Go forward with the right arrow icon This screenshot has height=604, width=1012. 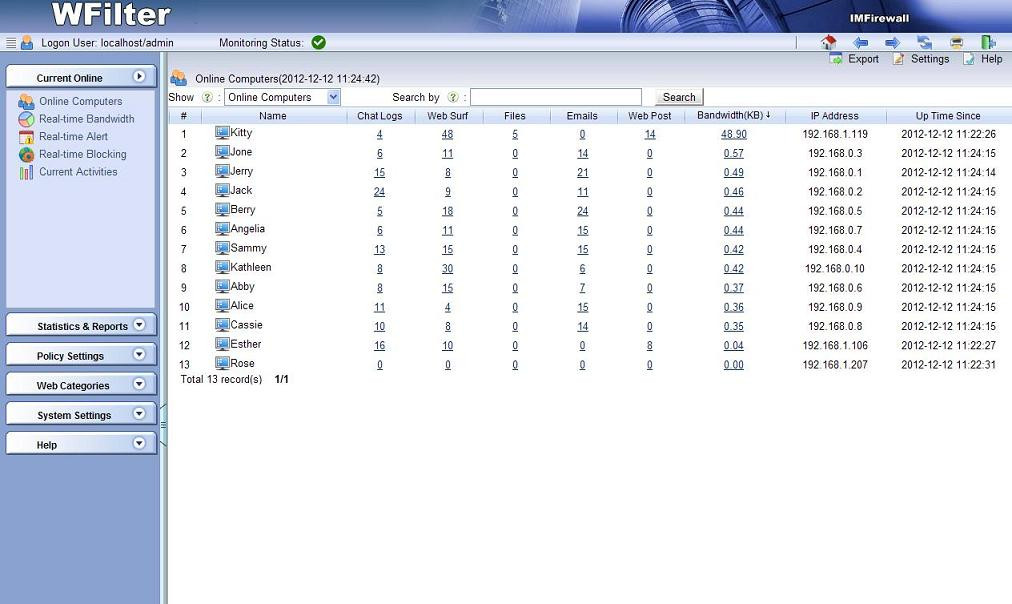click(893, 43)
